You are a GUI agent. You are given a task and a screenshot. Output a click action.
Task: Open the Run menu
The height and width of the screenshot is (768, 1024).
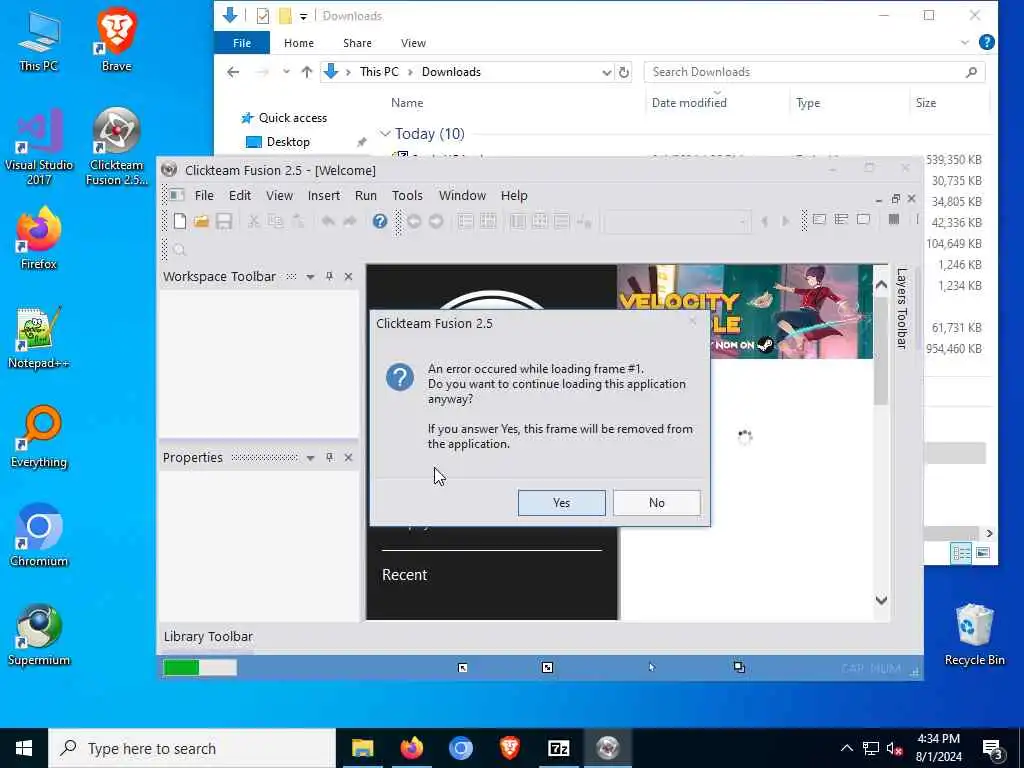click(x=366, y=195)
